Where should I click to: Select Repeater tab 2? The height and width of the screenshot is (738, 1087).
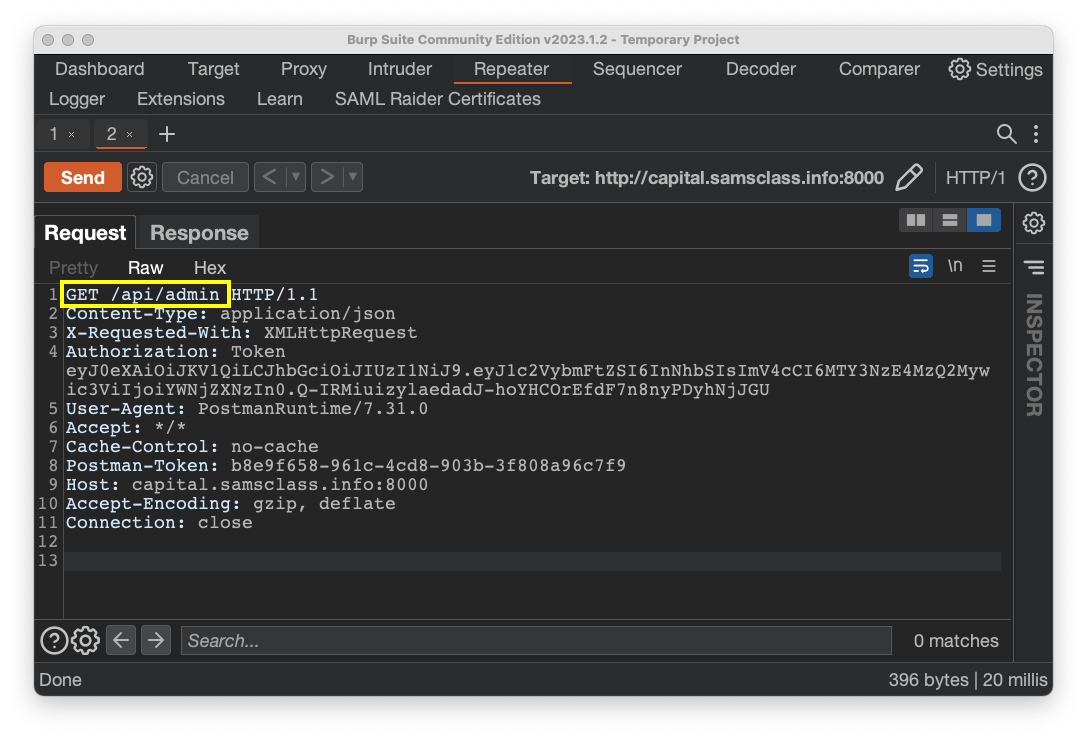pyautogui.click(x=112, y=134)
